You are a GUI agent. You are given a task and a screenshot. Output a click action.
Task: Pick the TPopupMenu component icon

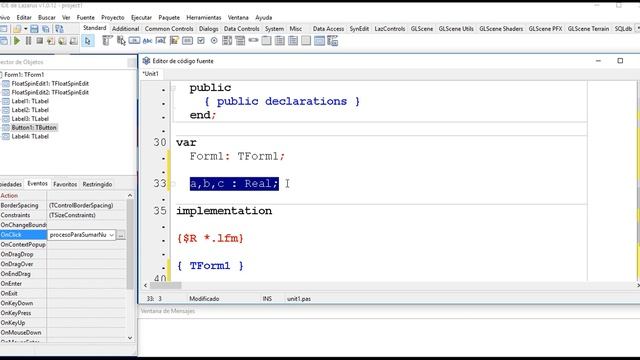(121, 41)
